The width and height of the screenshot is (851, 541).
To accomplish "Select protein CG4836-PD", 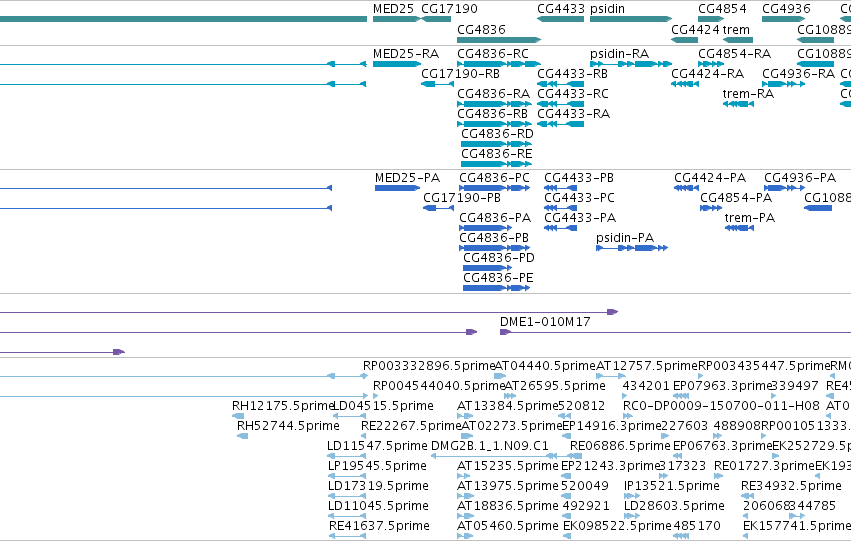I will 499,258.
